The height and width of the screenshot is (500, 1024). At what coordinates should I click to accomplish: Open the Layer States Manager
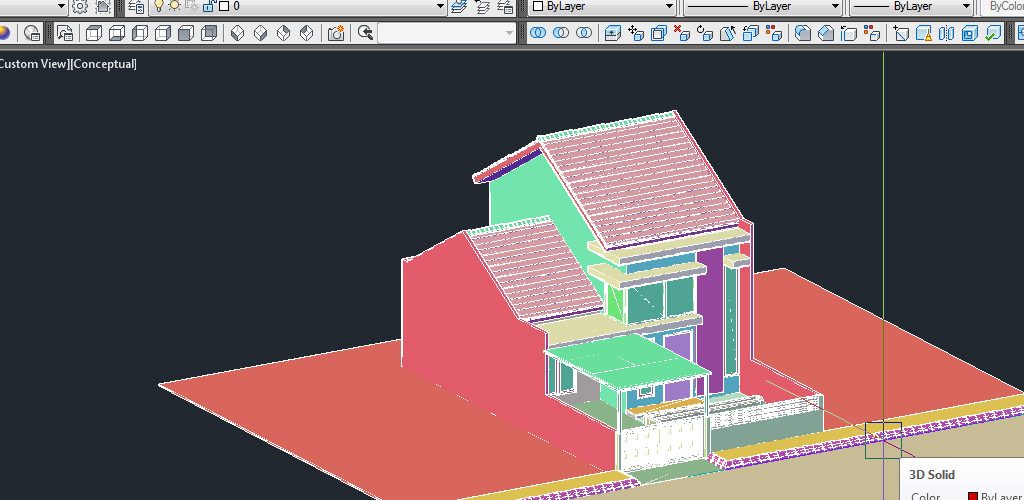(505, 7)
